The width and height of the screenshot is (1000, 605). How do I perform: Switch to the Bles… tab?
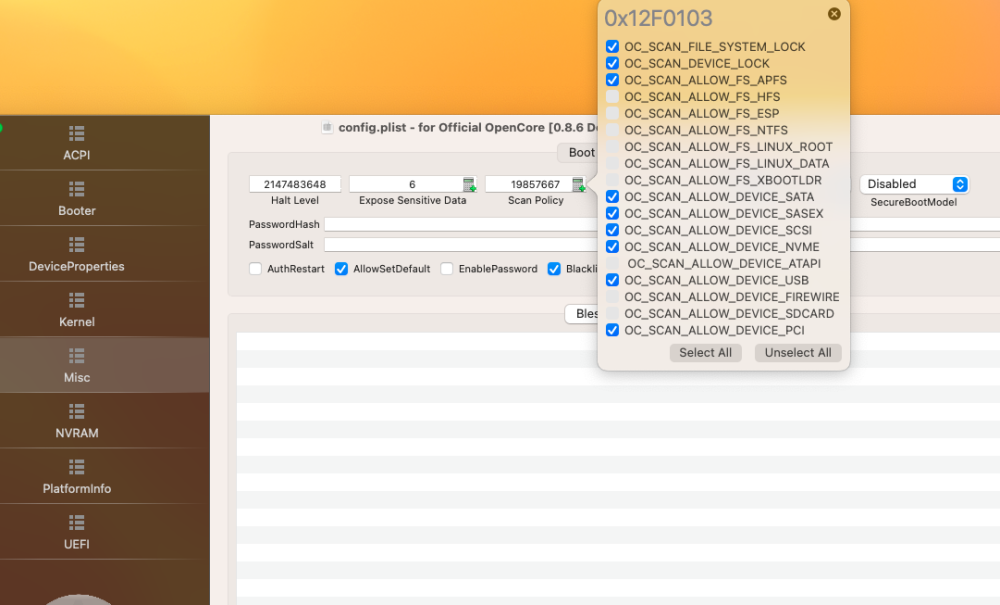(x=582, y=314)
